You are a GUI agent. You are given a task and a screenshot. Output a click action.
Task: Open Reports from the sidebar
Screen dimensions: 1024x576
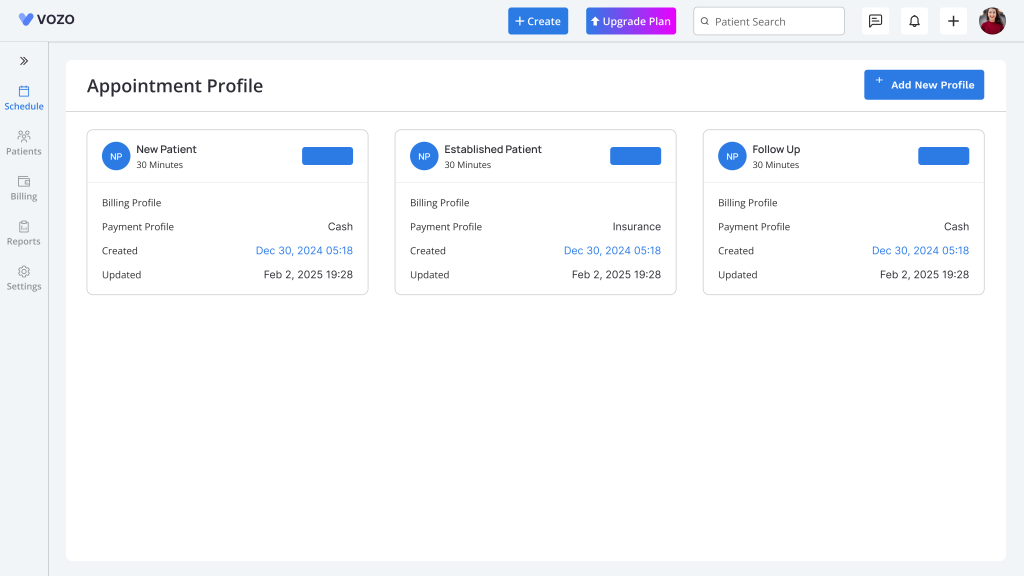pyautogui.click(x=24, y=233)
